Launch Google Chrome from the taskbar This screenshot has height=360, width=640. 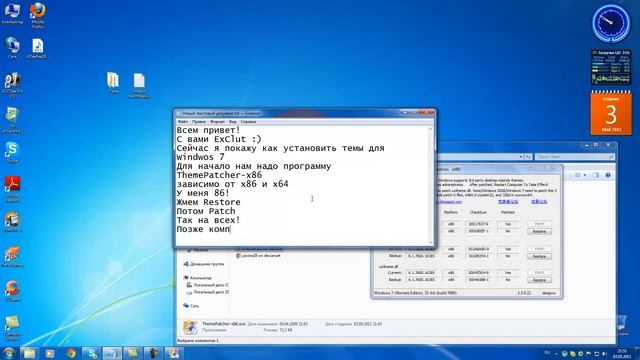[x=71, y=353]
